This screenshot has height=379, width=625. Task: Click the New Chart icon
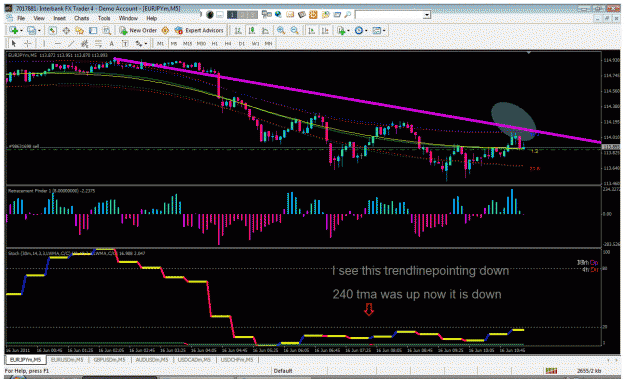point(14,31)
